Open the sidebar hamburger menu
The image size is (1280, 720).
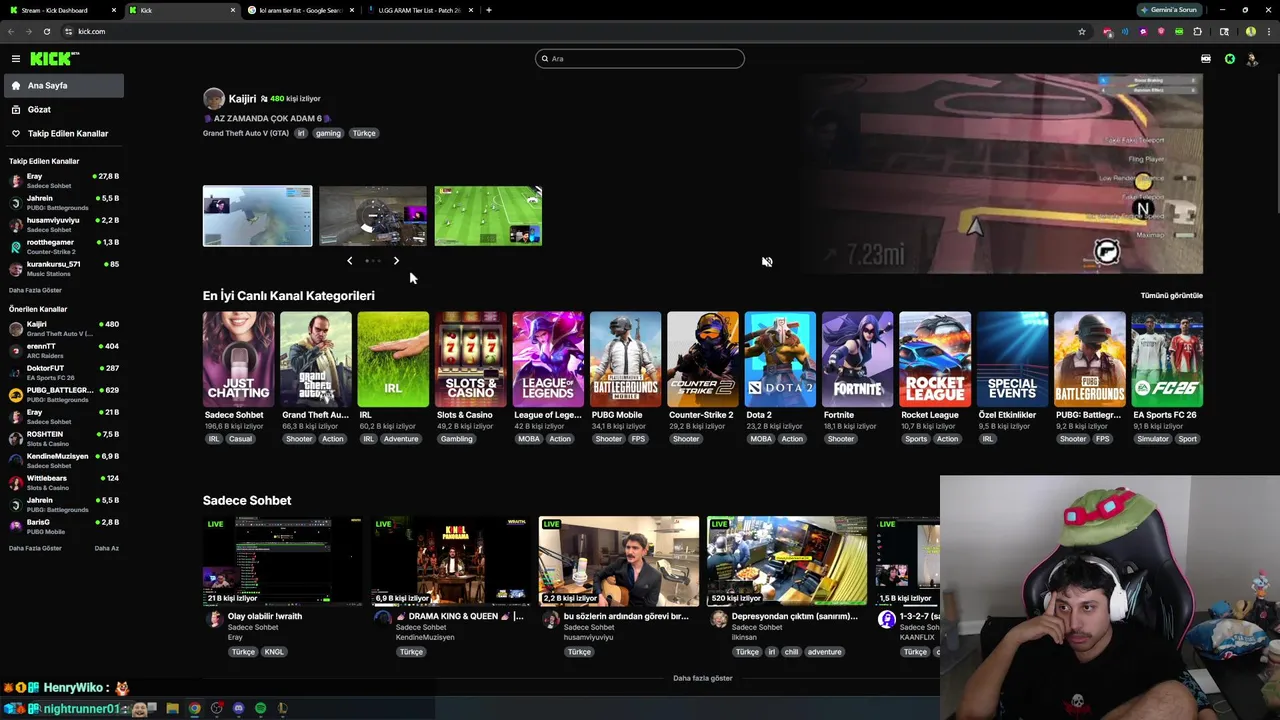click(x=16, y=59)
